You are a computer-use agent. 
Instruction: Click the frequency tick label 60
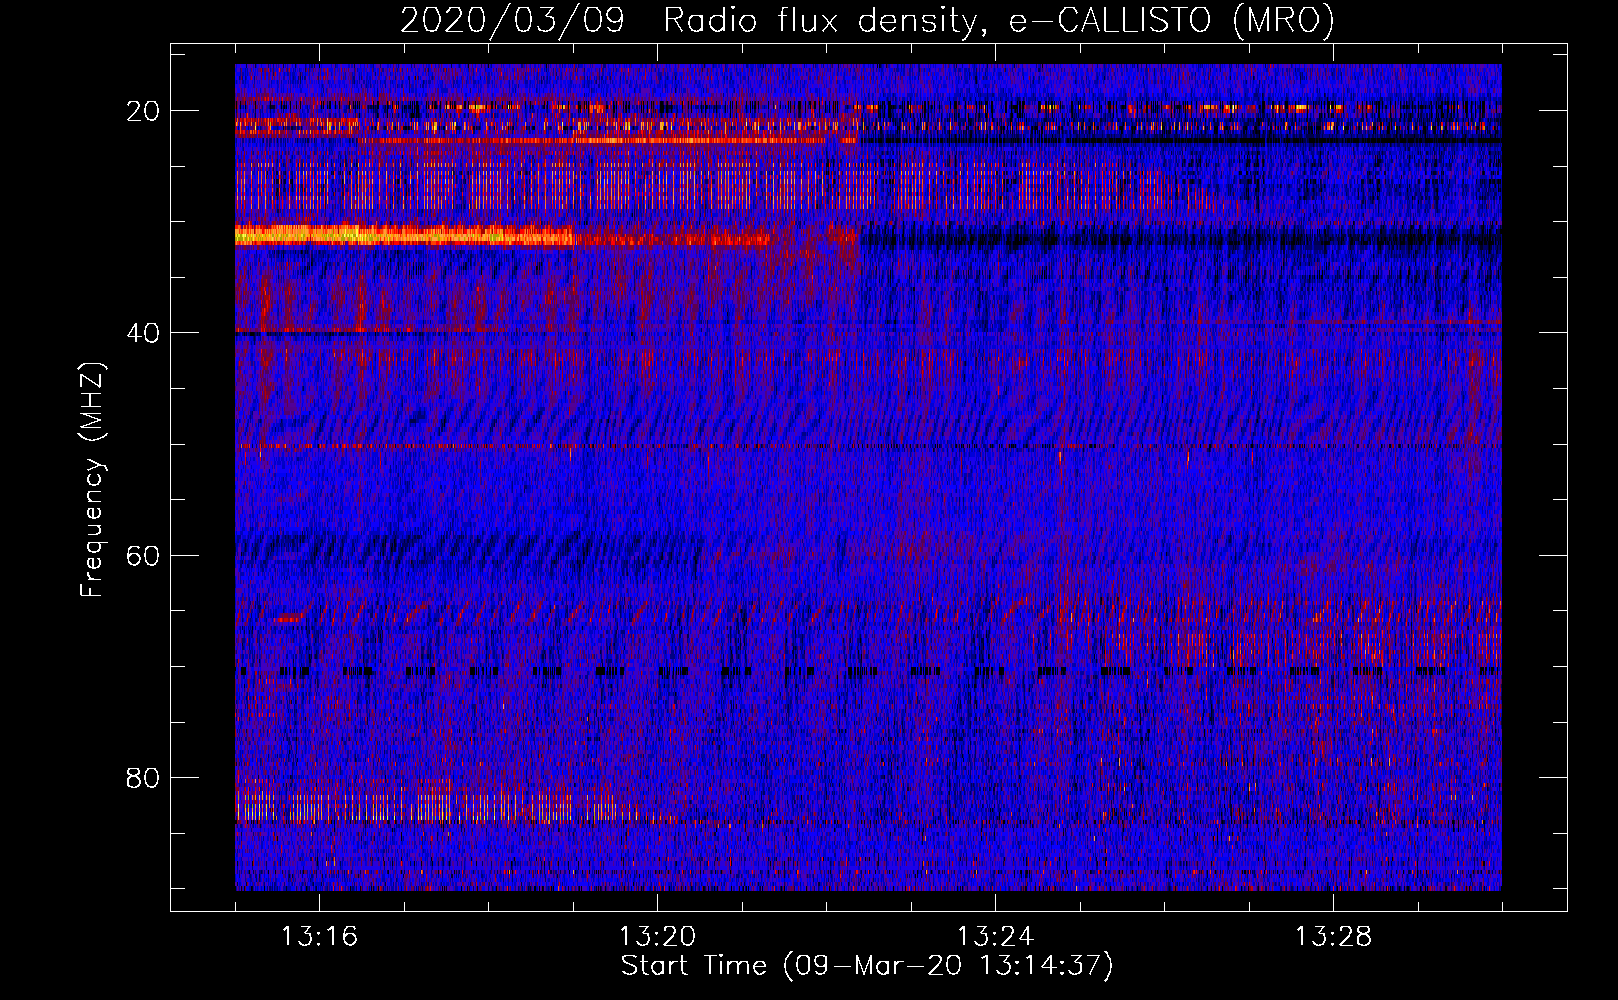(x=143, y=556)
